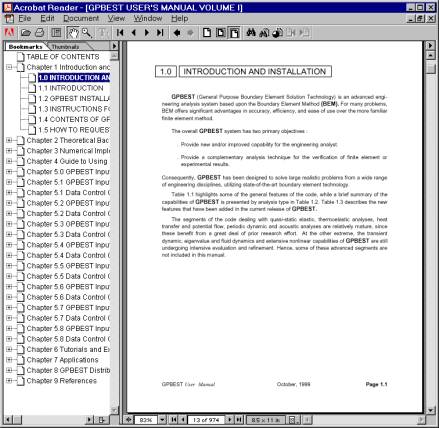Screen dimensions: 439x428
Task: Open Chapter 5.4 Data Control bookmark
Action: click(68, 255)
